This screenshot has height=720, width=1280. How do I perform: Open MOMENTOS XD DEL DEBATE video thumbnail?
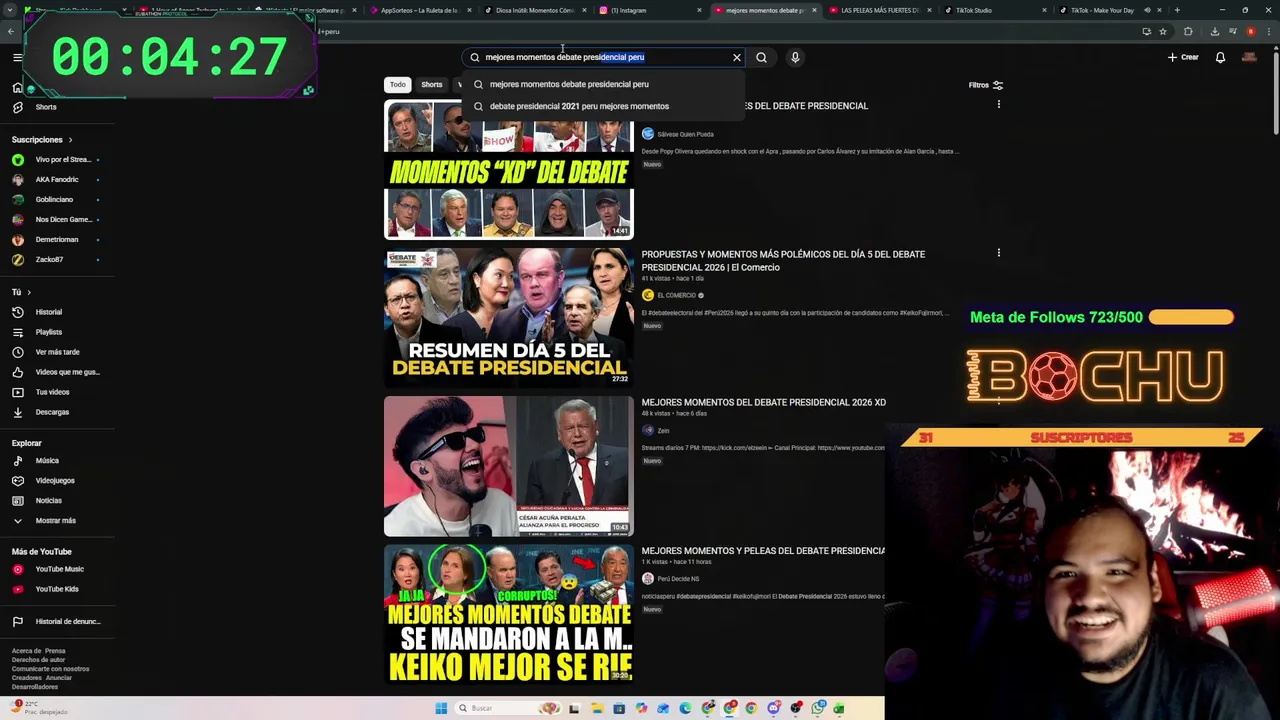(x=509, y=169)
